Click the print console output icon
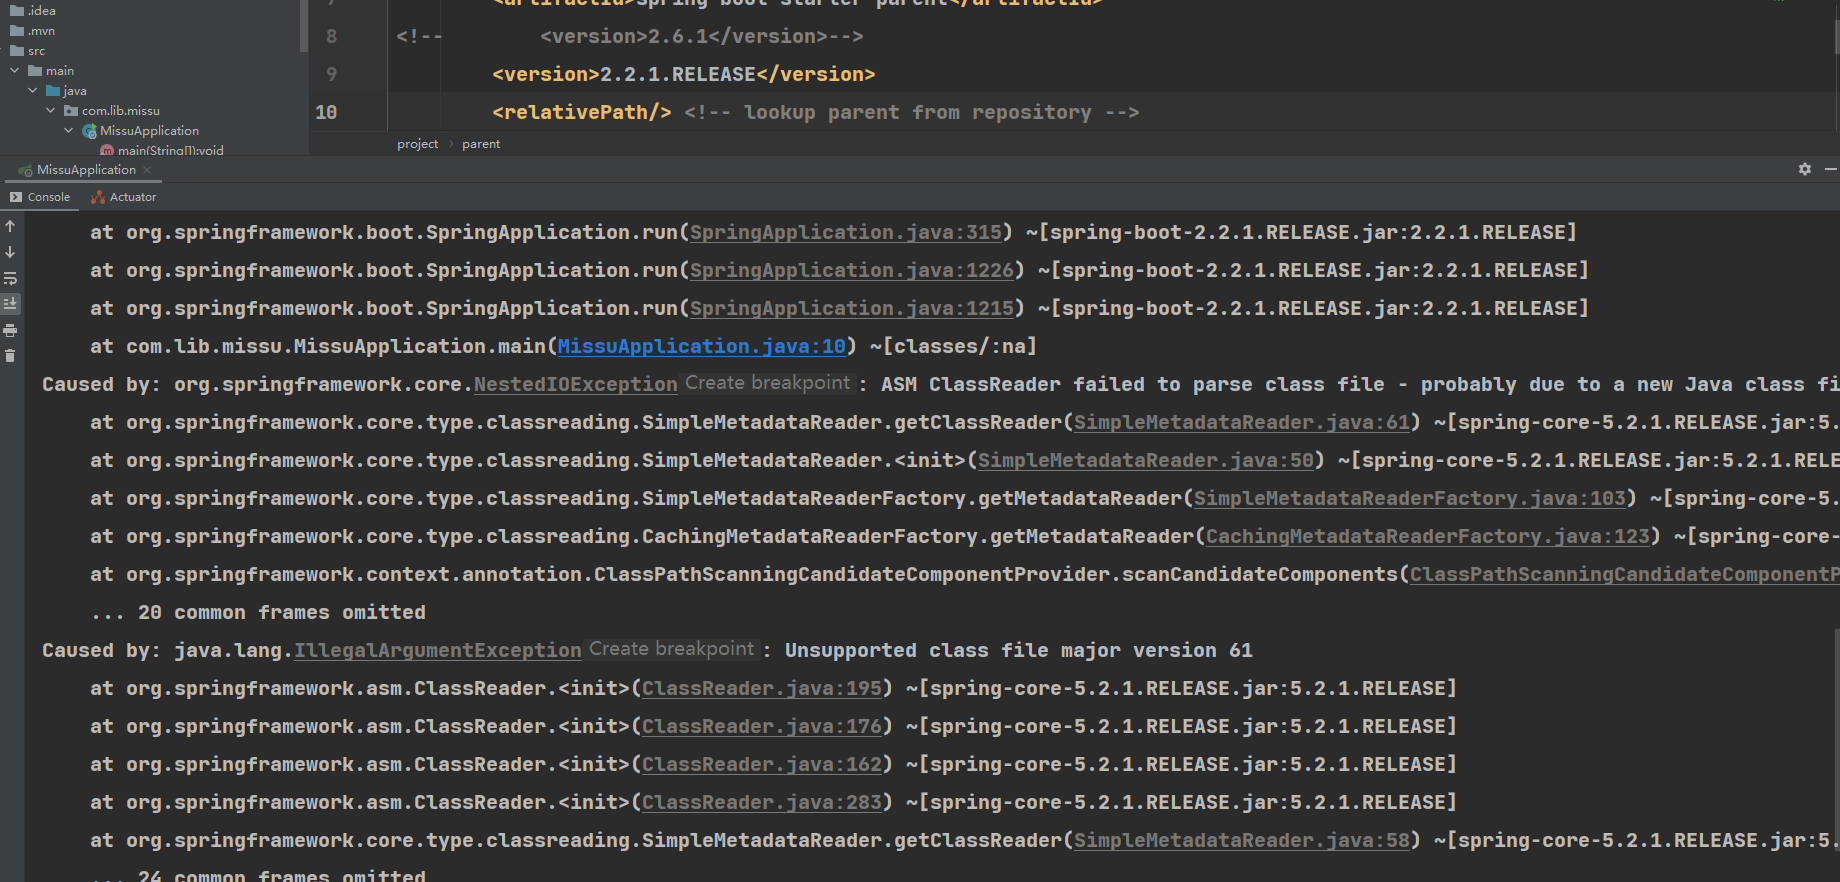 coord(10,330)
